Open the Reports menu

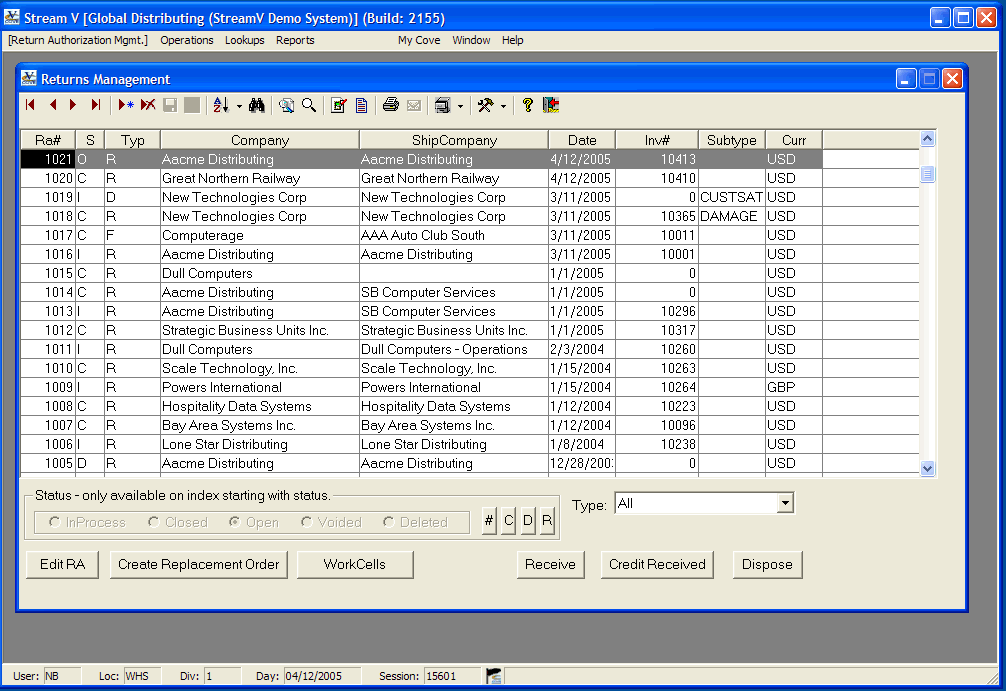[295, 40]
